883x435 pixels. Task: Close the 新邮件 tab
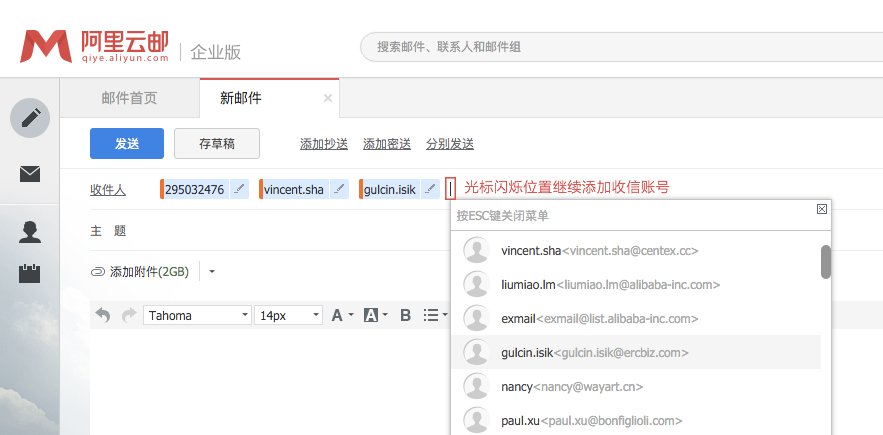(x=328, y=98)
